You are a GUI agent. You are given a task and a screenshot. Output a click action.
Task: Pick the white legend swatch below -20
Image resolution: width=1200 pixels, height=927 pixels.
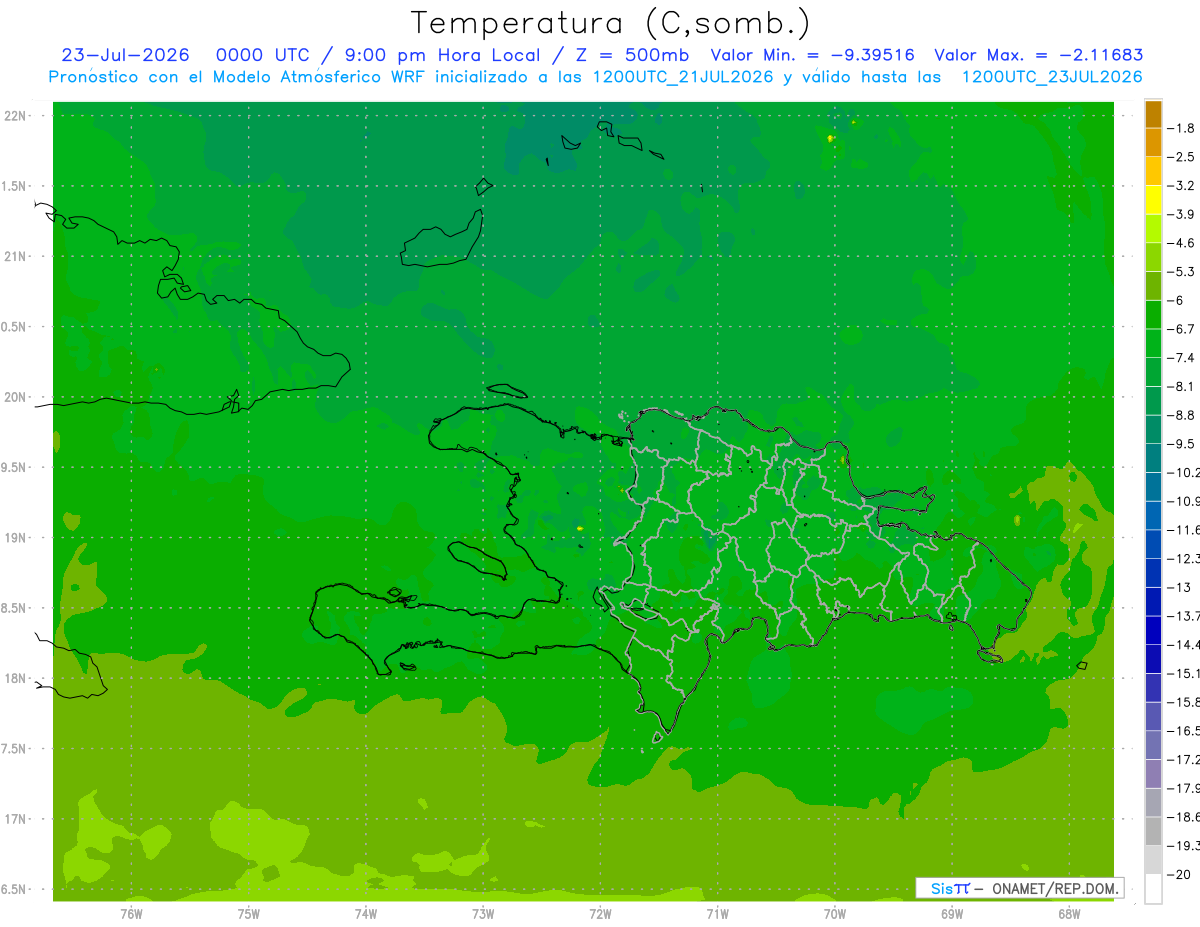click(x=1153, y=889)
